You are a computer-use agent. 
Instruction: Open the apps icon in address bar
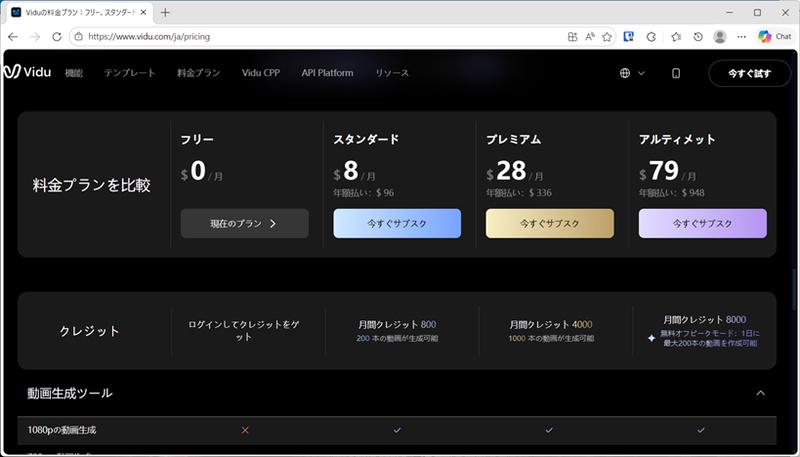click(572, 37)
